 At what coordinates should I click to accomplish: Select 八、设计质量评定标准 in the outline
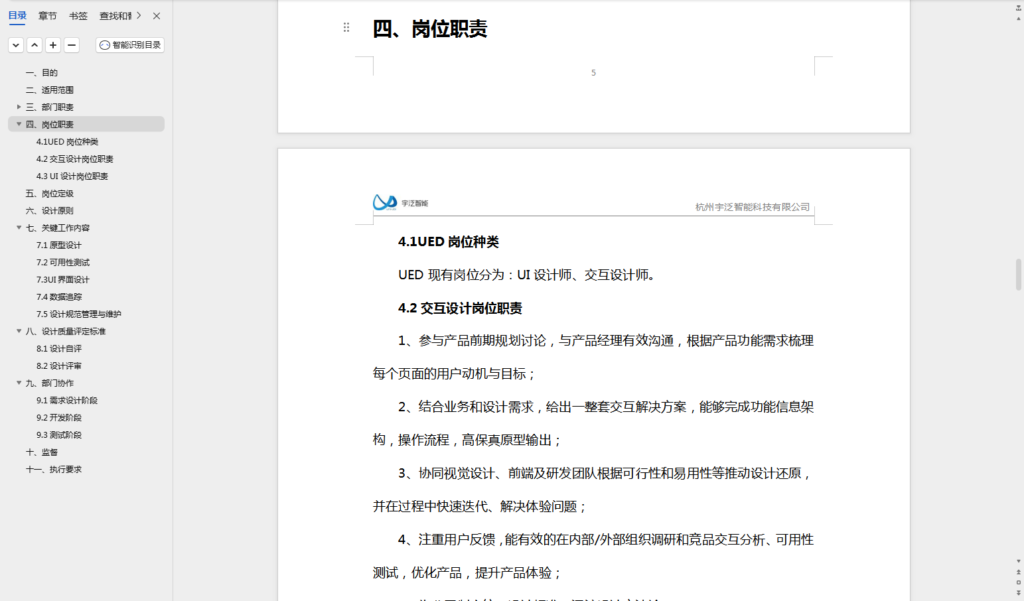(65, 331)
